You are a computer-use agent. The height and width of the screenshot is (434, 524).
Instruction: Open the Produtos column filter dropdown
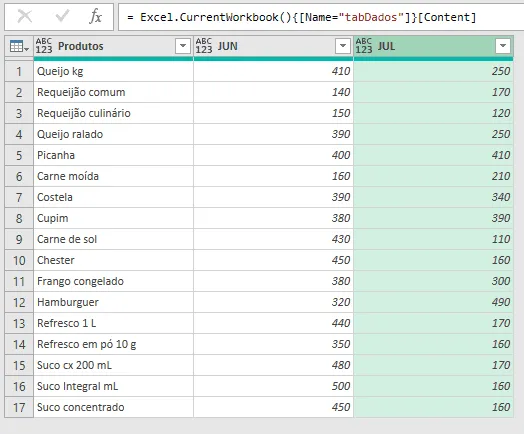pyautogui.click(x=183, y=46)
